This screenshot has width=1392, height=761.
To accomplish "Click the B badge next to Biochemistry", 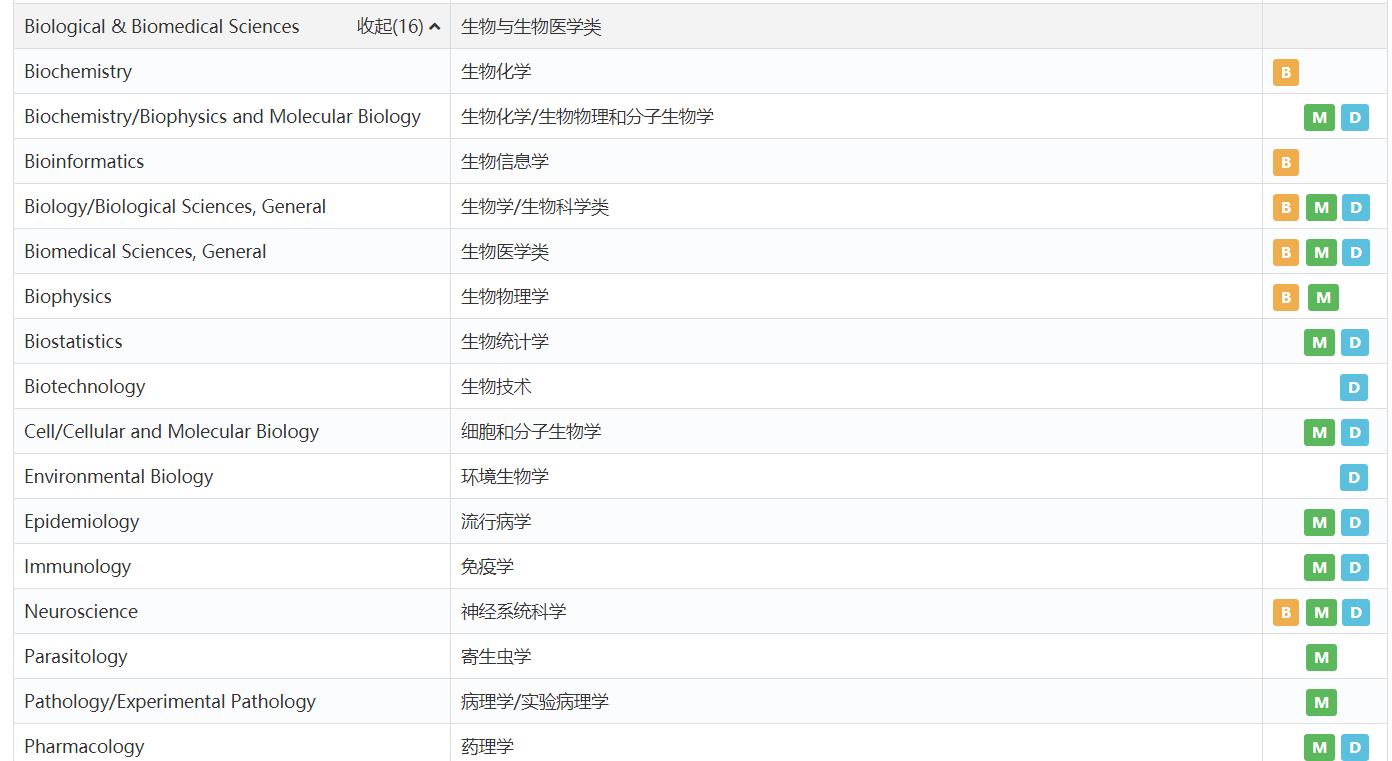I will click(1285, 72).
